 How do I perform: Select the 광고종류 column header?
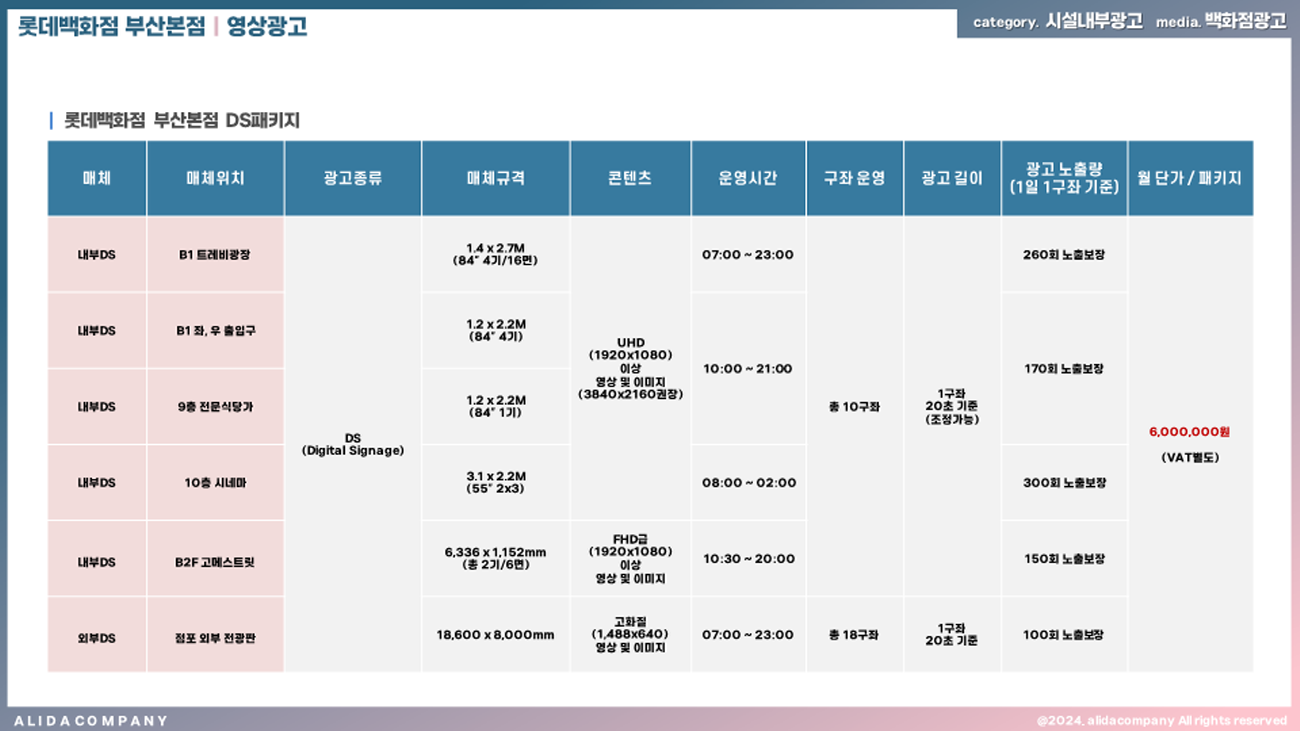point(352,179)
